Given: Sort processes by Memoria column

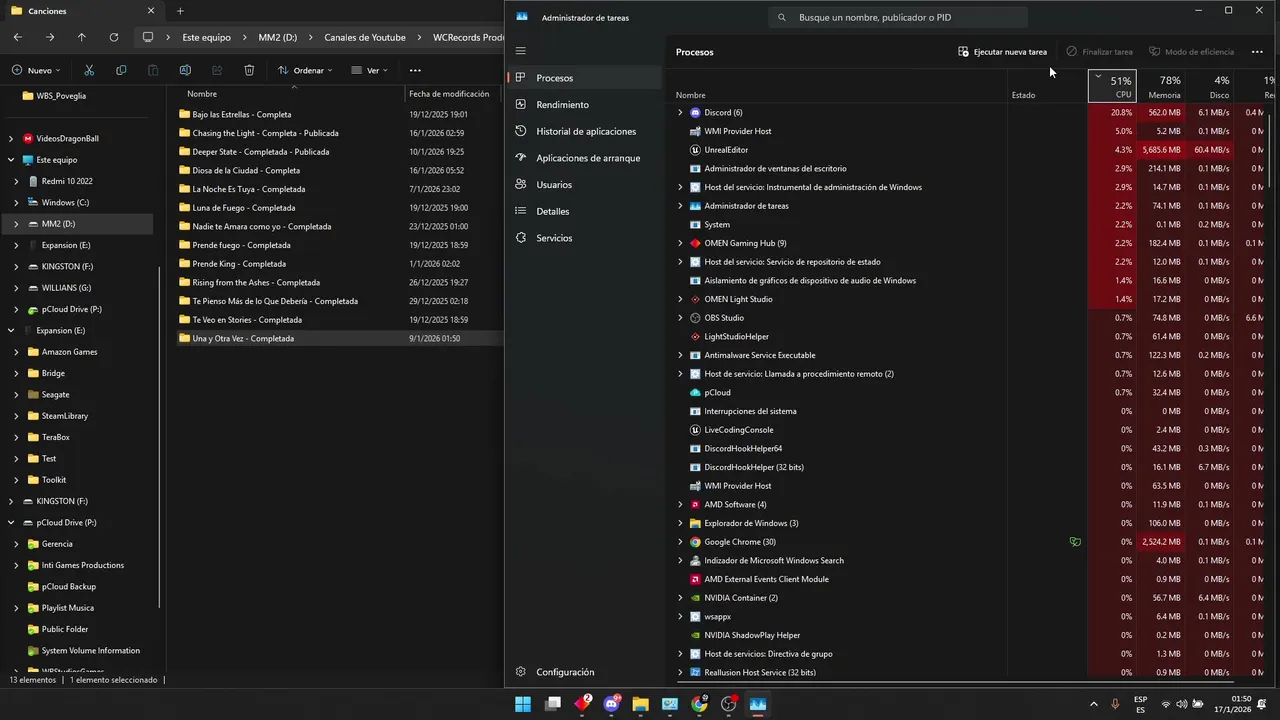Looking at the screenshot, I should tap(1162, 86).
